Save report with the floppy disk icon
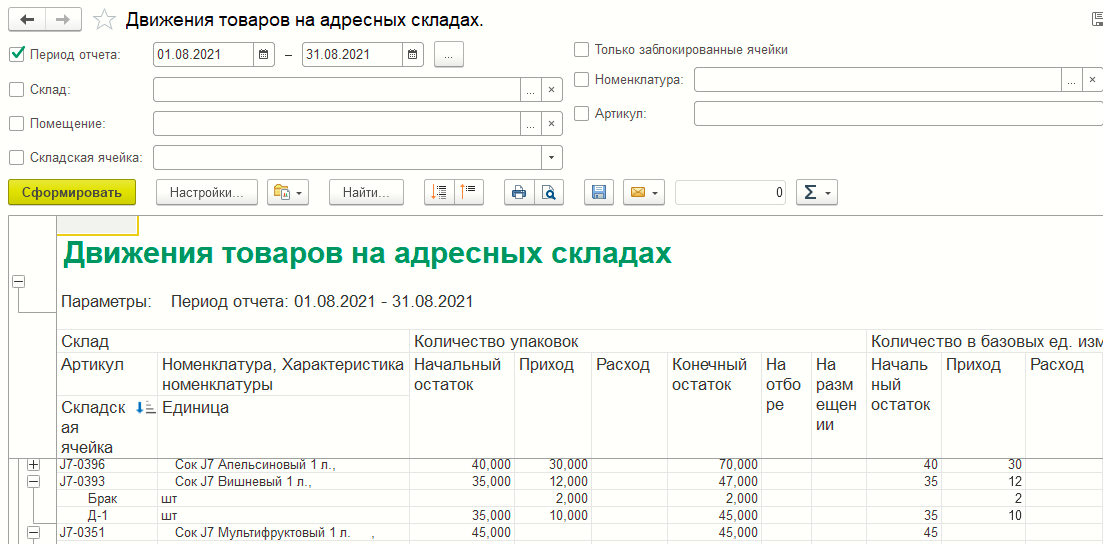 point(599,193)
